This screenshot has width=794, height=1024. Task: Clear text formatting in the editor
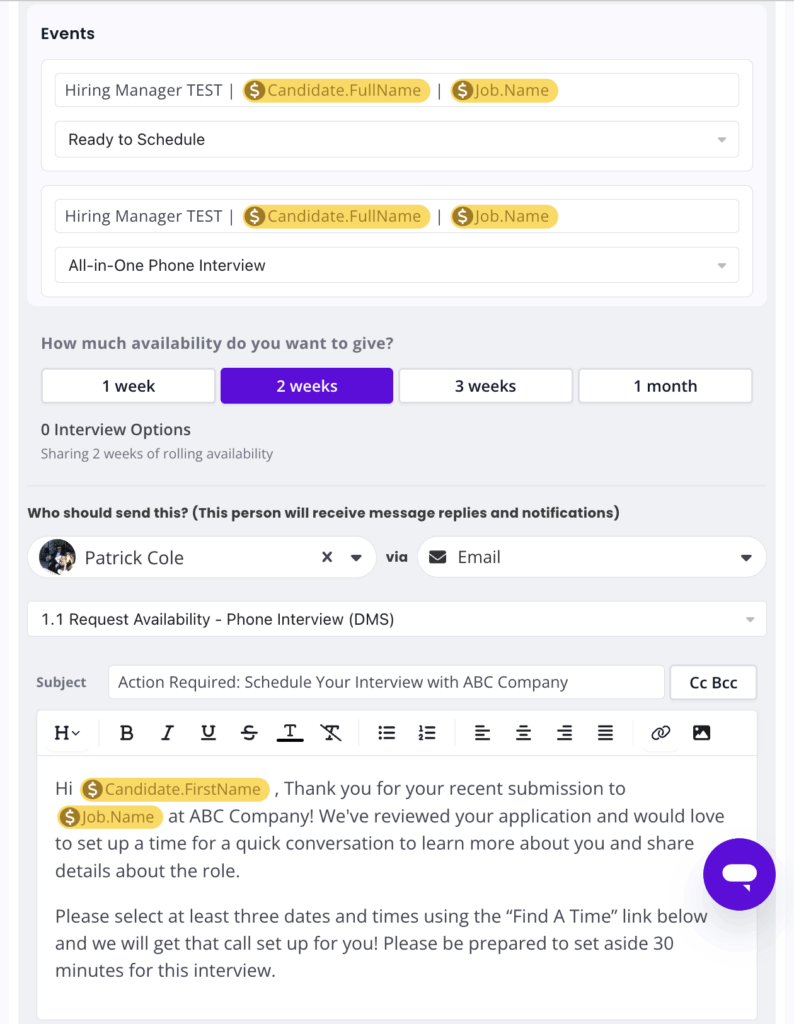click(x=331, y=733)
